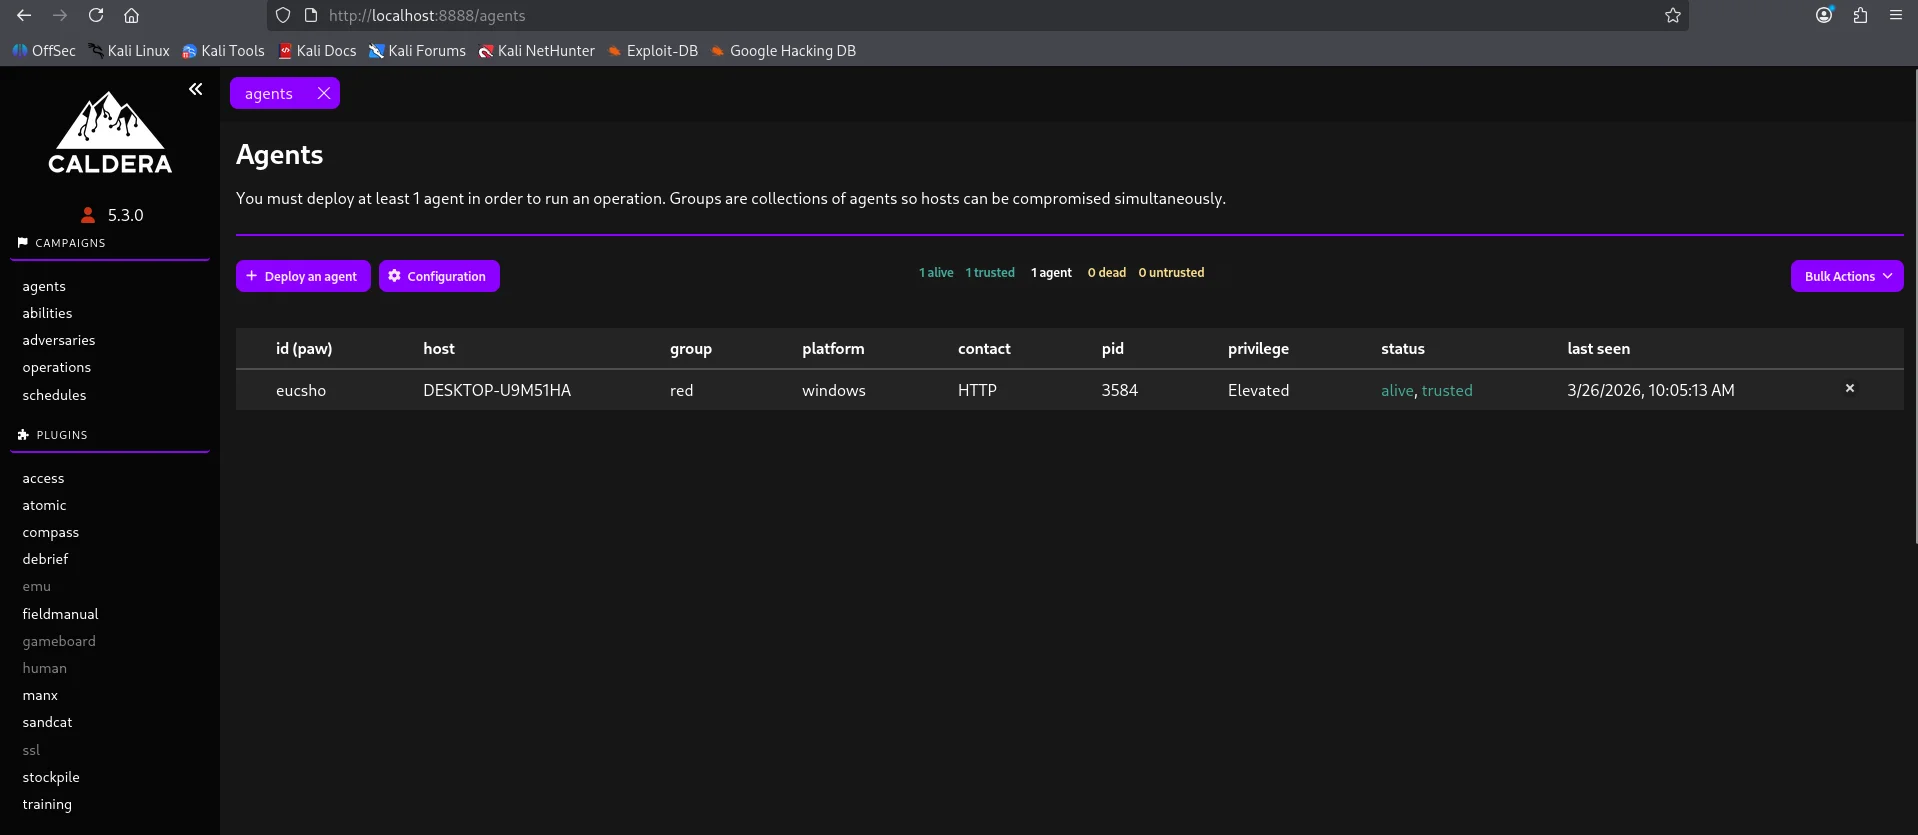Open the stockpile plugin
The height and width of the screenshot is (835, 1918).
(x=51, y=777)
